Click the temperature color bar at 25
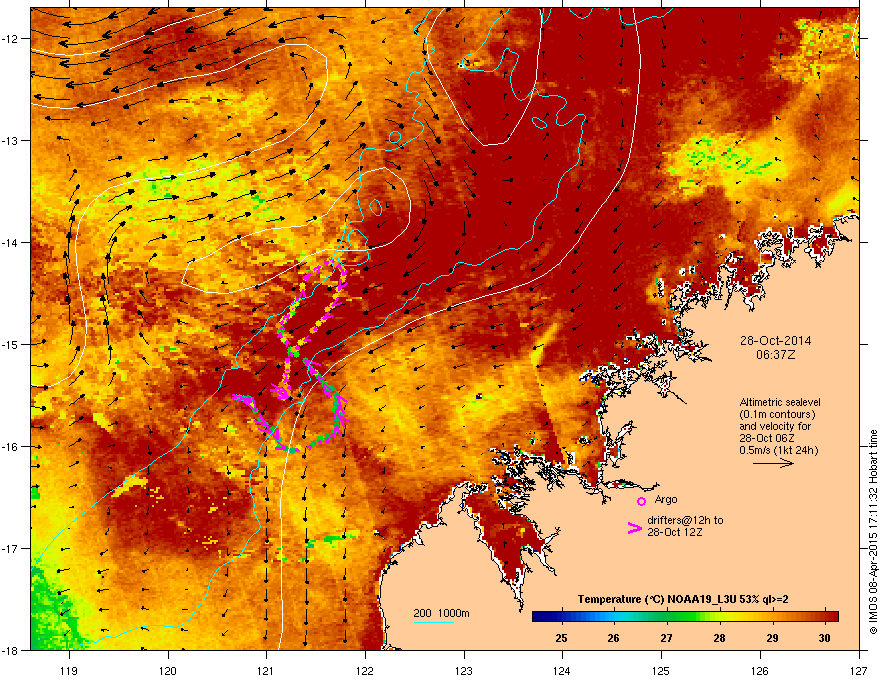 click(x=561, y=616)
